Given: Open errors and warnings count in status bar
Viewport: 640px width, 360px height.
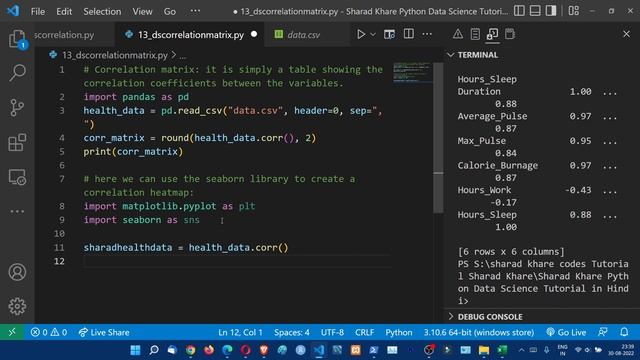Looking at the screenshot, I should point(49,332).
